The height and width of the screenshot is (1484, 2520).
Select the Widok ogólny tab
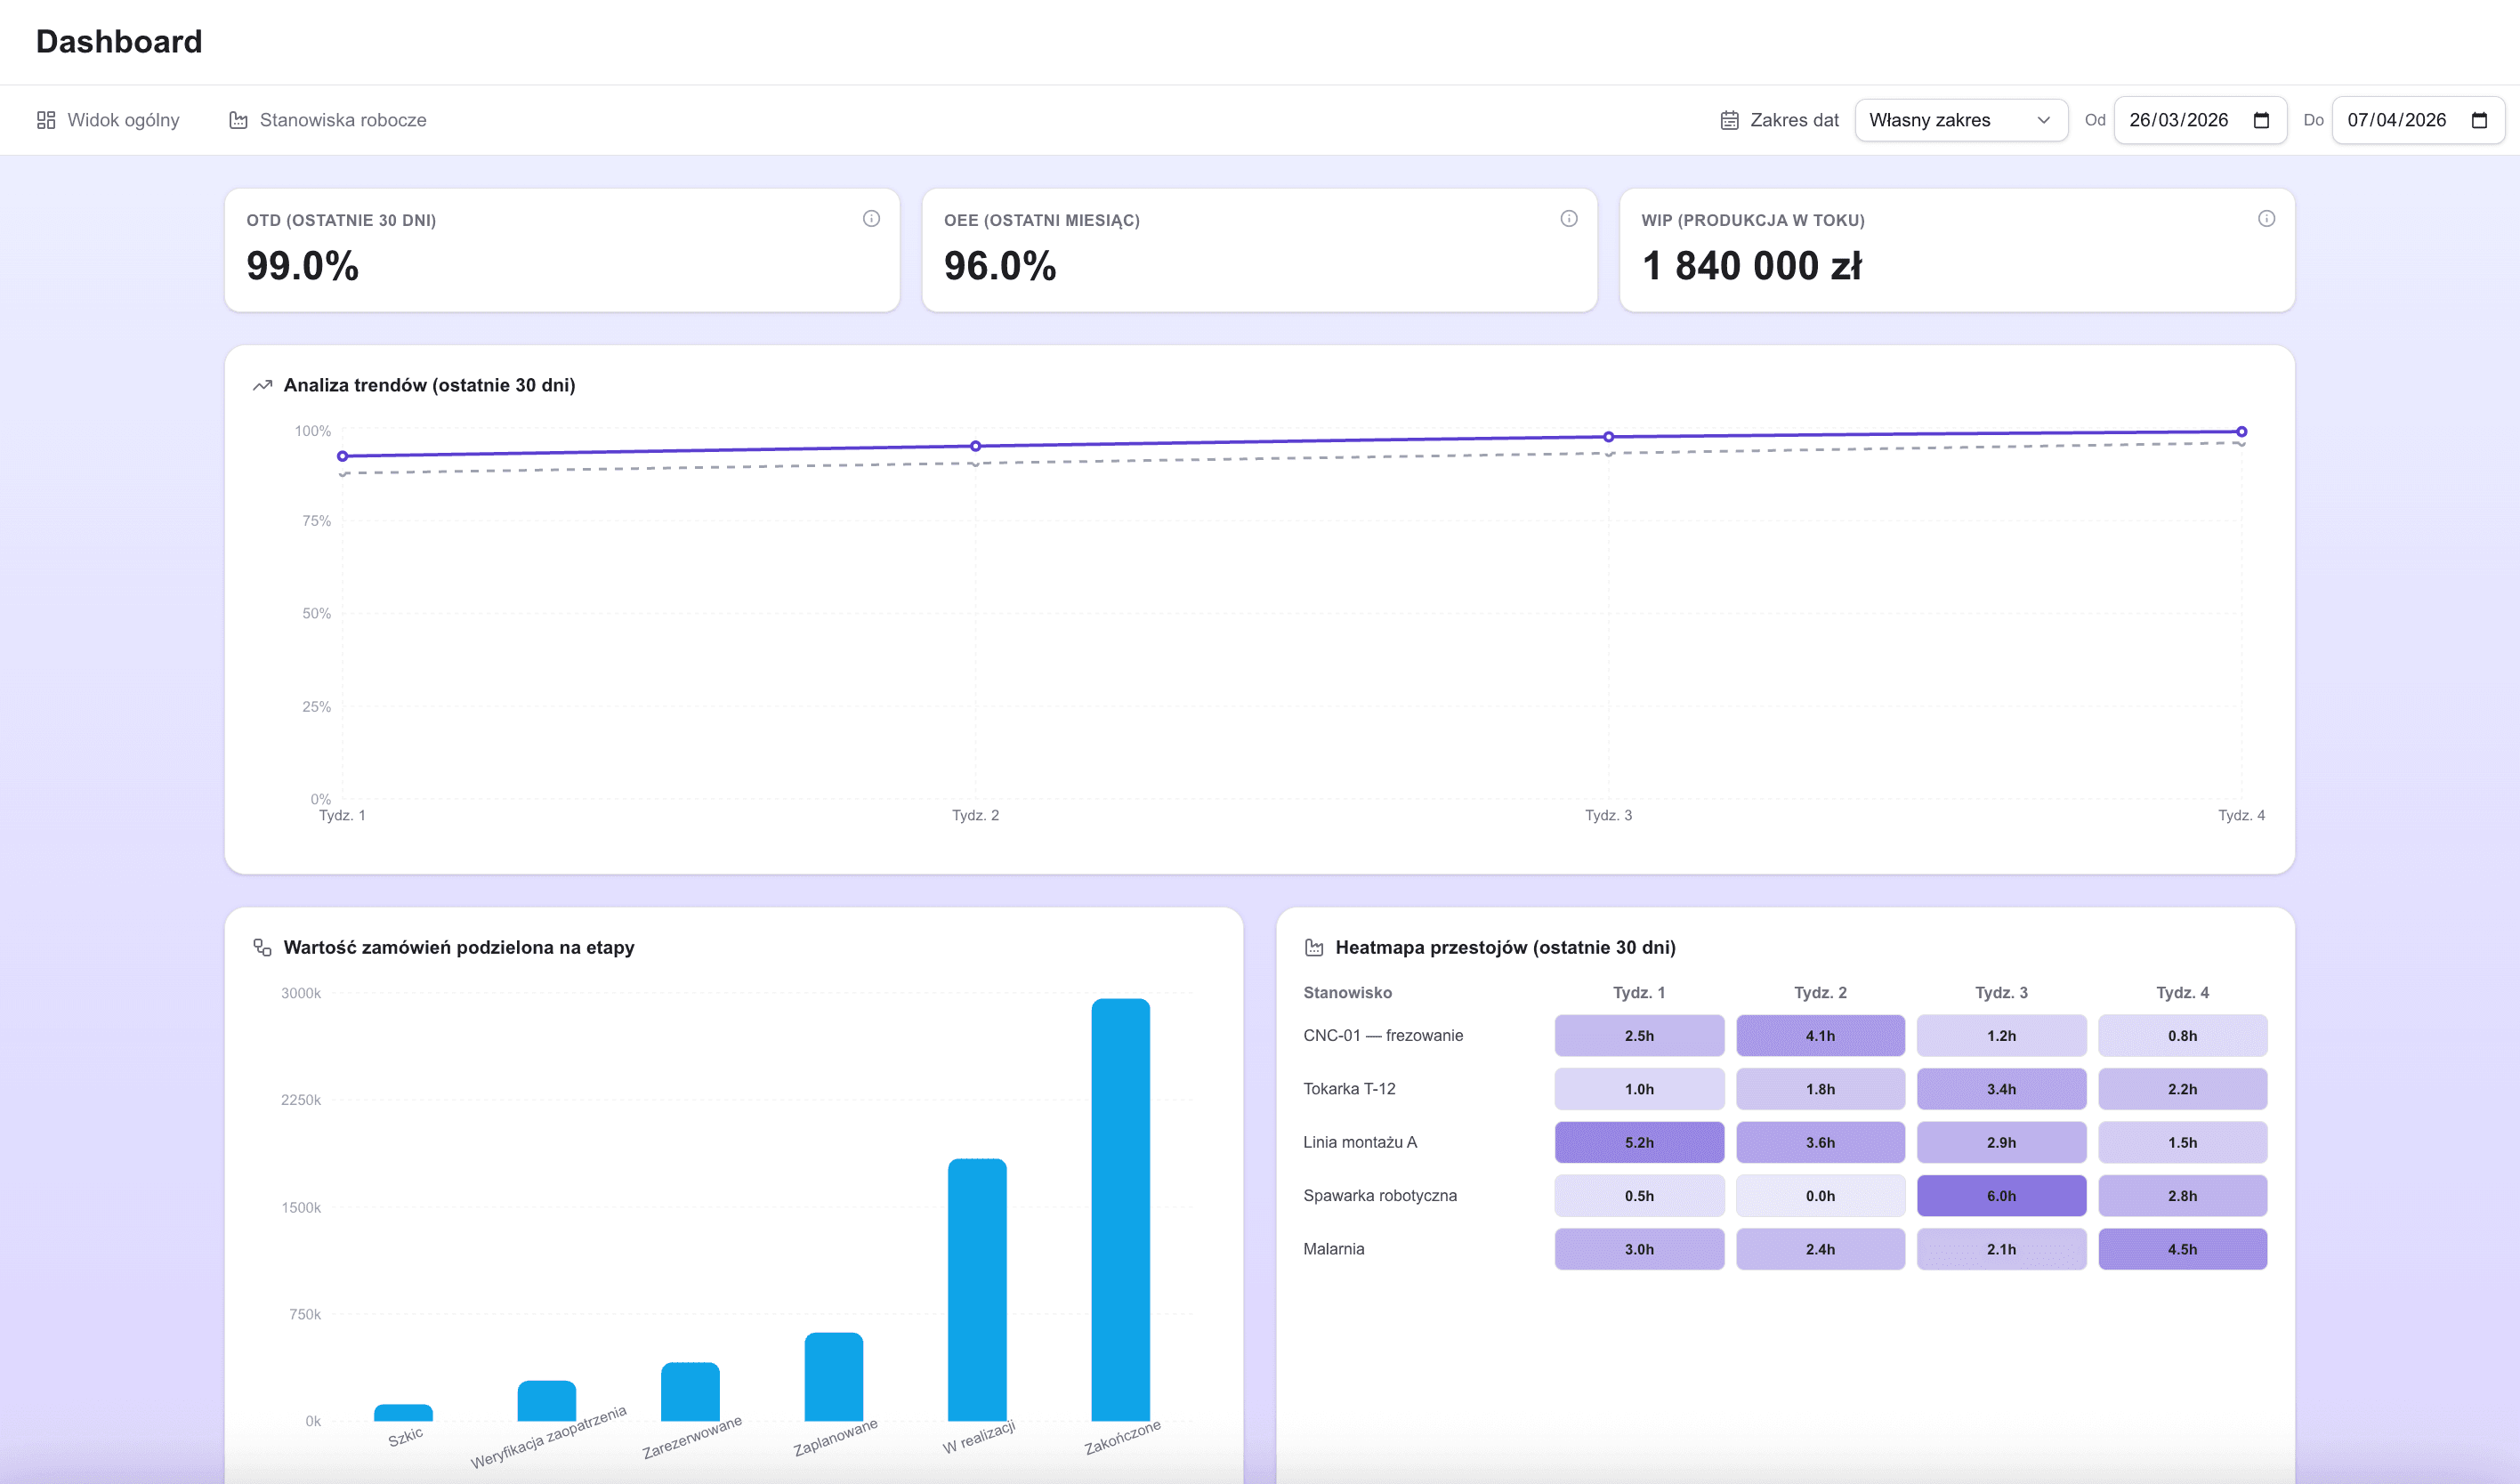122,119
